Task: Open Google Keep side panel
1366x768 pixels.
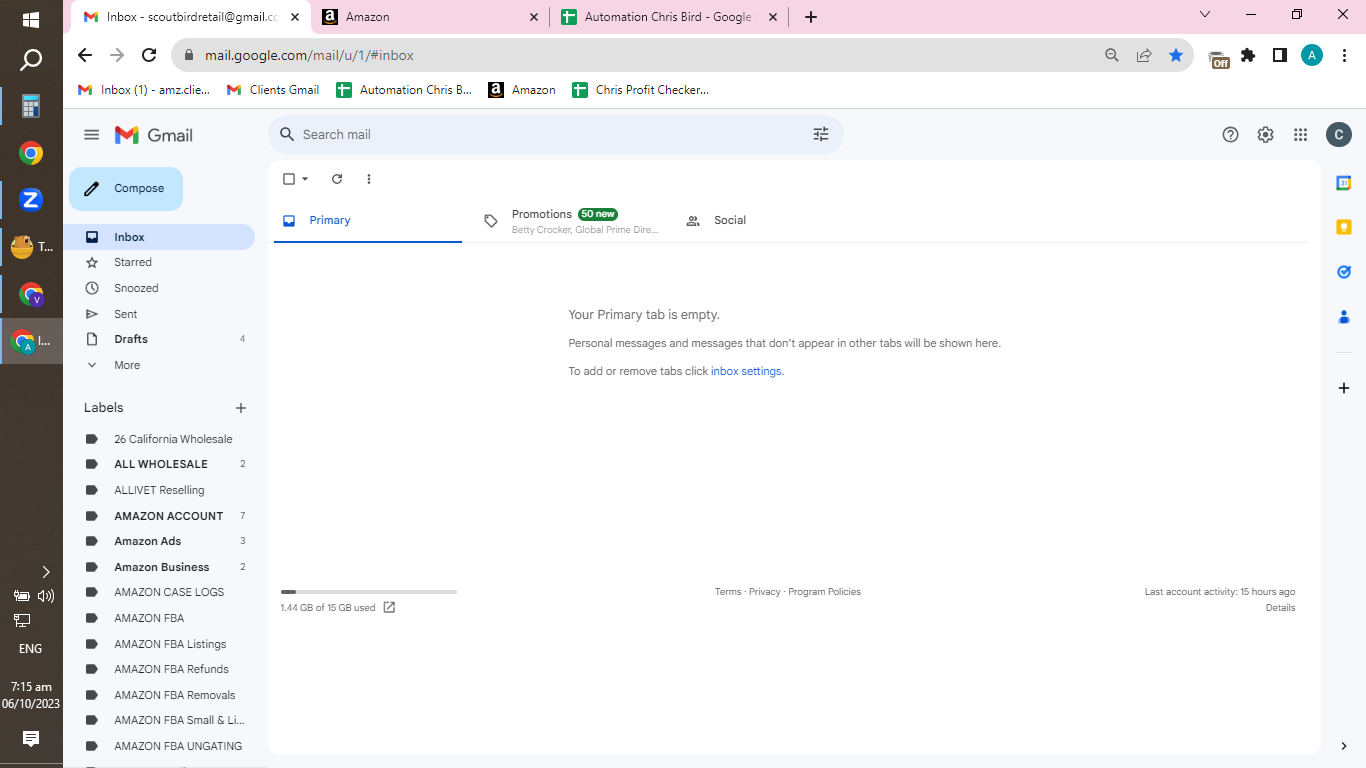Action: point(1344,227)
